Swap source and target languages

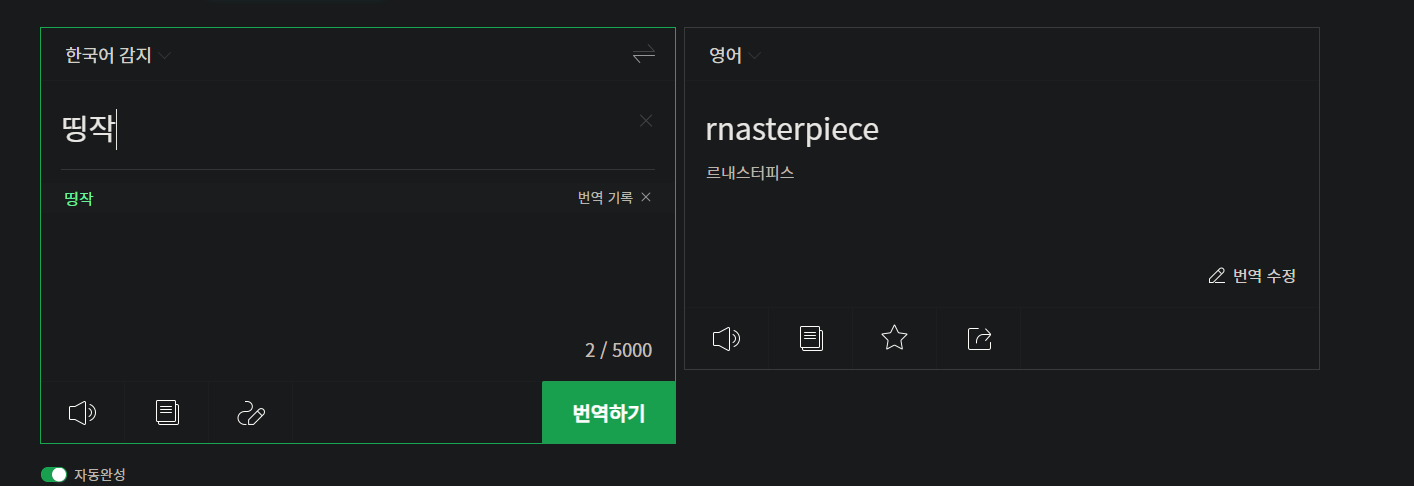point(643,55)
